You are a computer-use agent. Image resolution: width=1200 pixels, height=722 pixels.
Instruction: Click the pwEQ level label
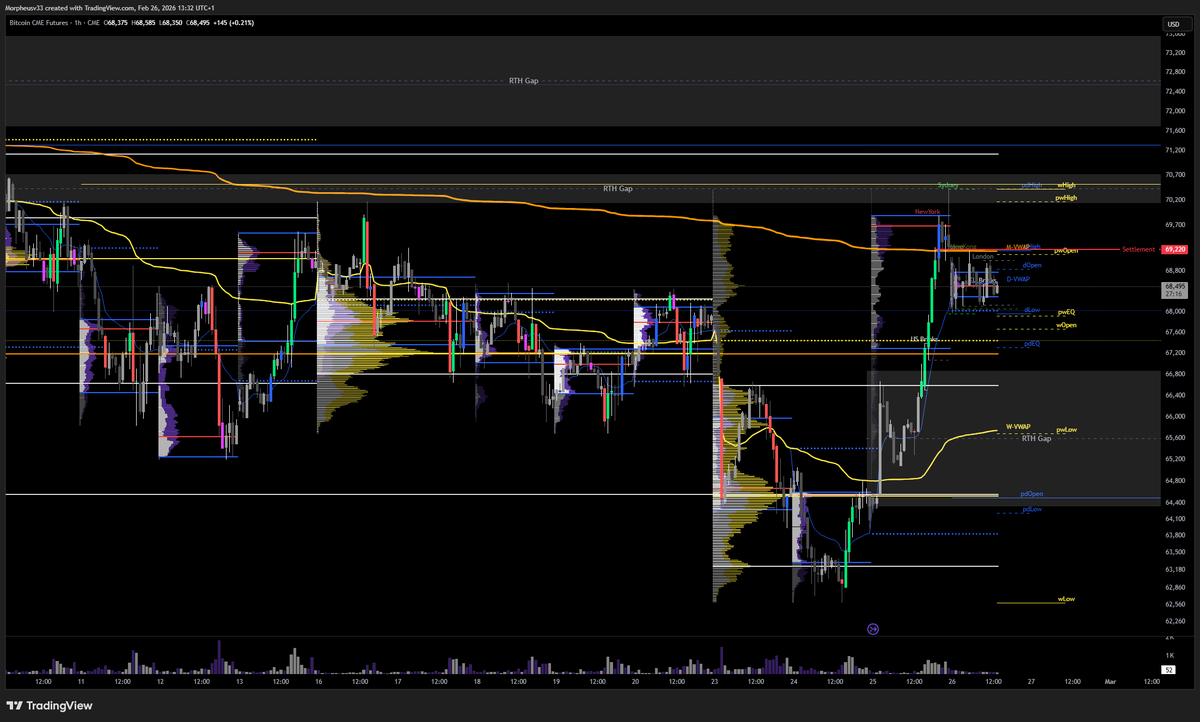(x=1066, y=312)
